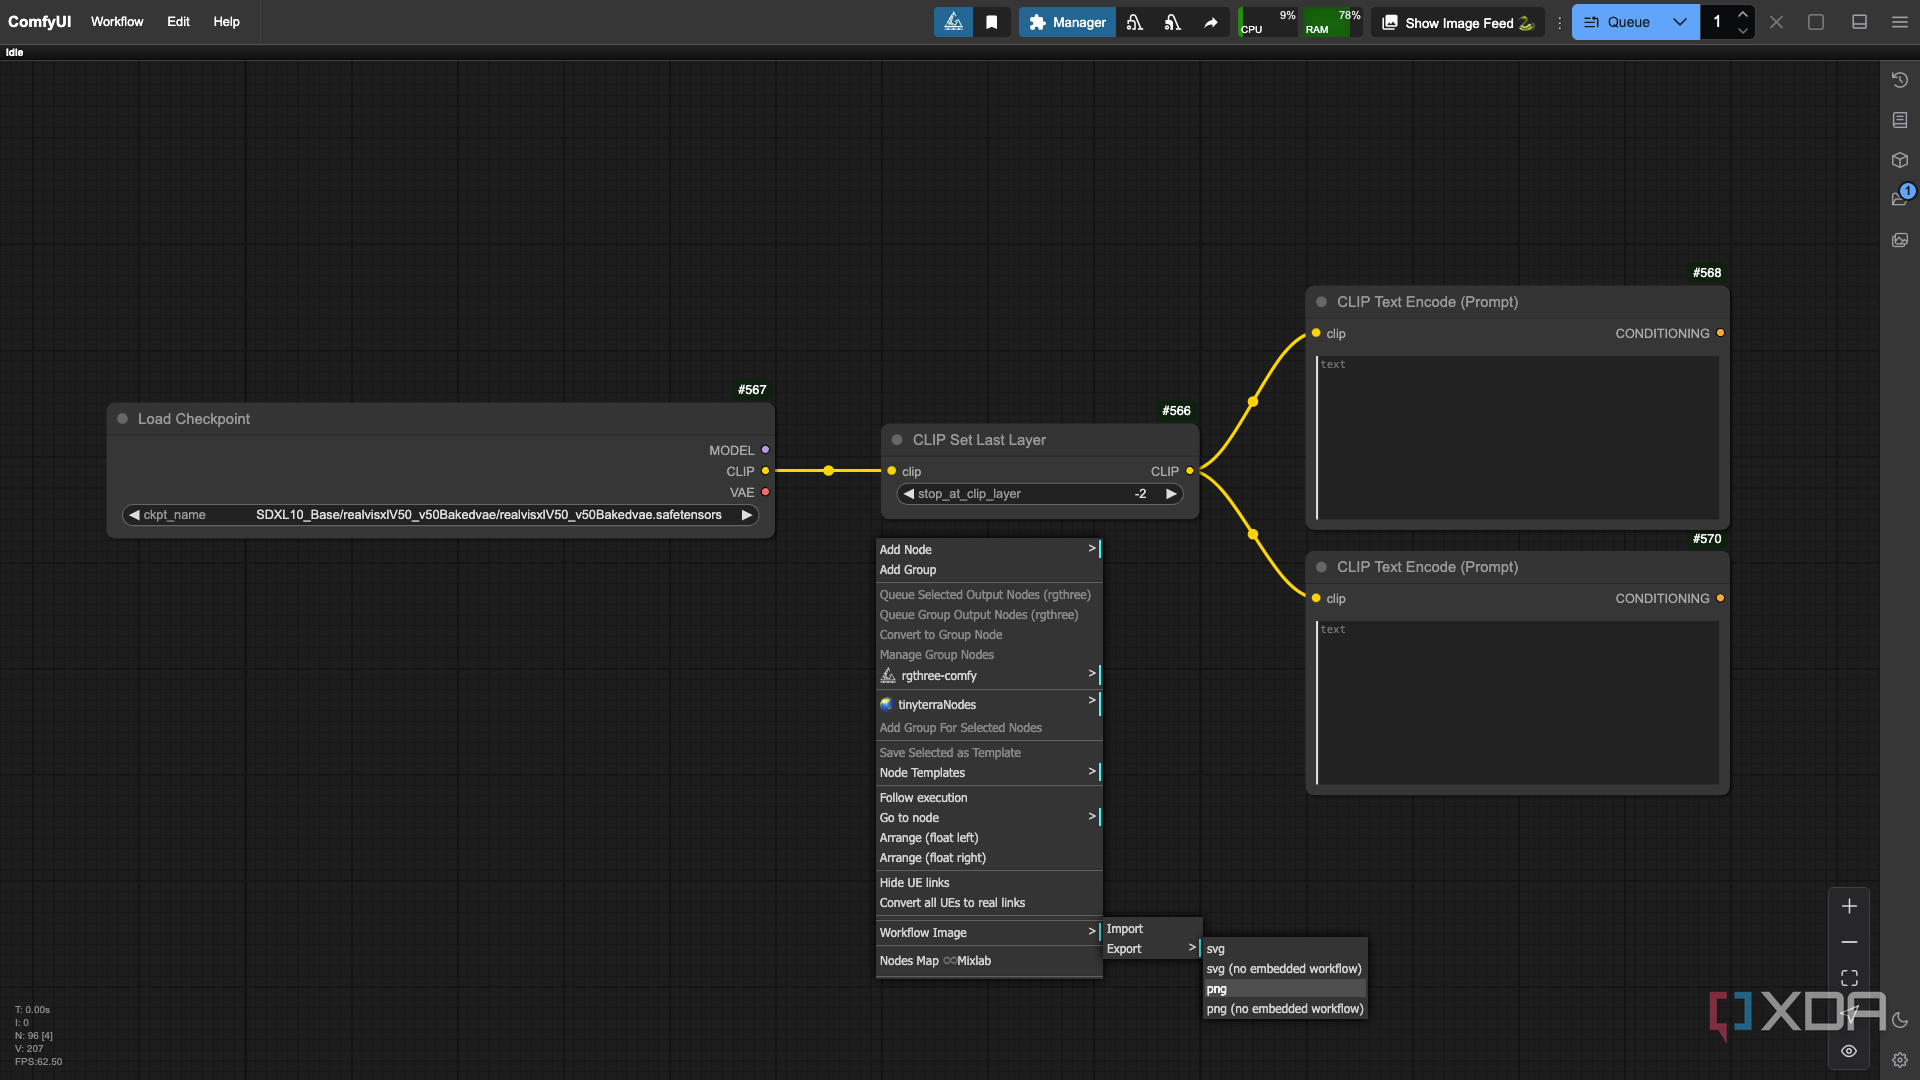Open the queue history sidebar icon
This screenshot has height=1080, width=1920.
pyautogui.click(x=1900, y=80)
